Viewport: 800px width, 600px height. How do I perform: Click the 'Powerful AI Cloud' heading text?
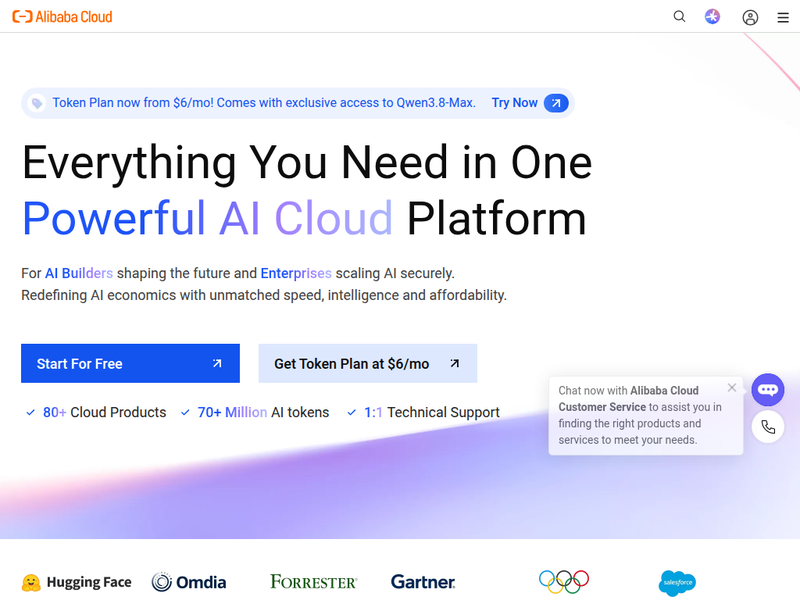208,218
